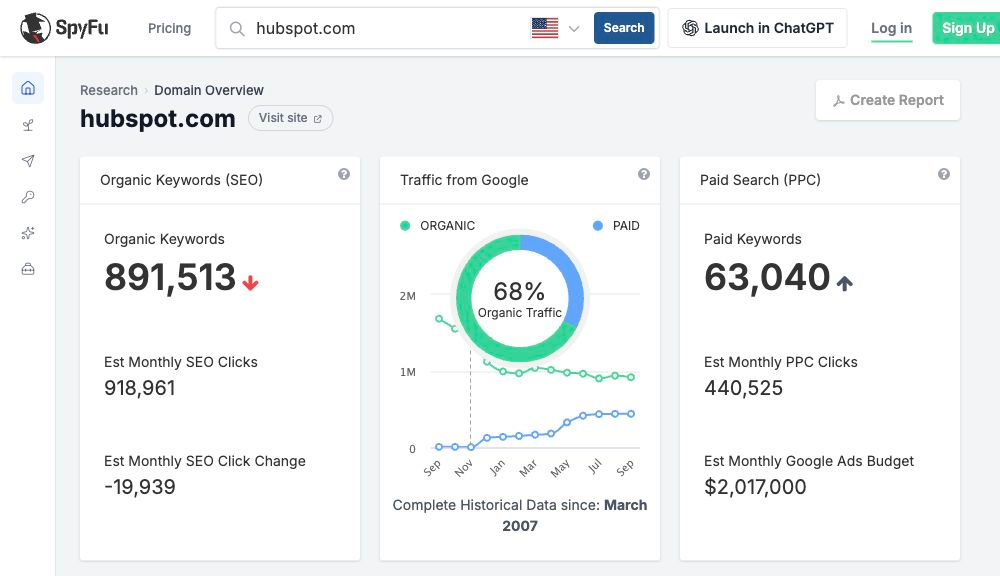Click the magnifier icon in search box
Screen dimensions: 1000x576
(x=237, y=29)
